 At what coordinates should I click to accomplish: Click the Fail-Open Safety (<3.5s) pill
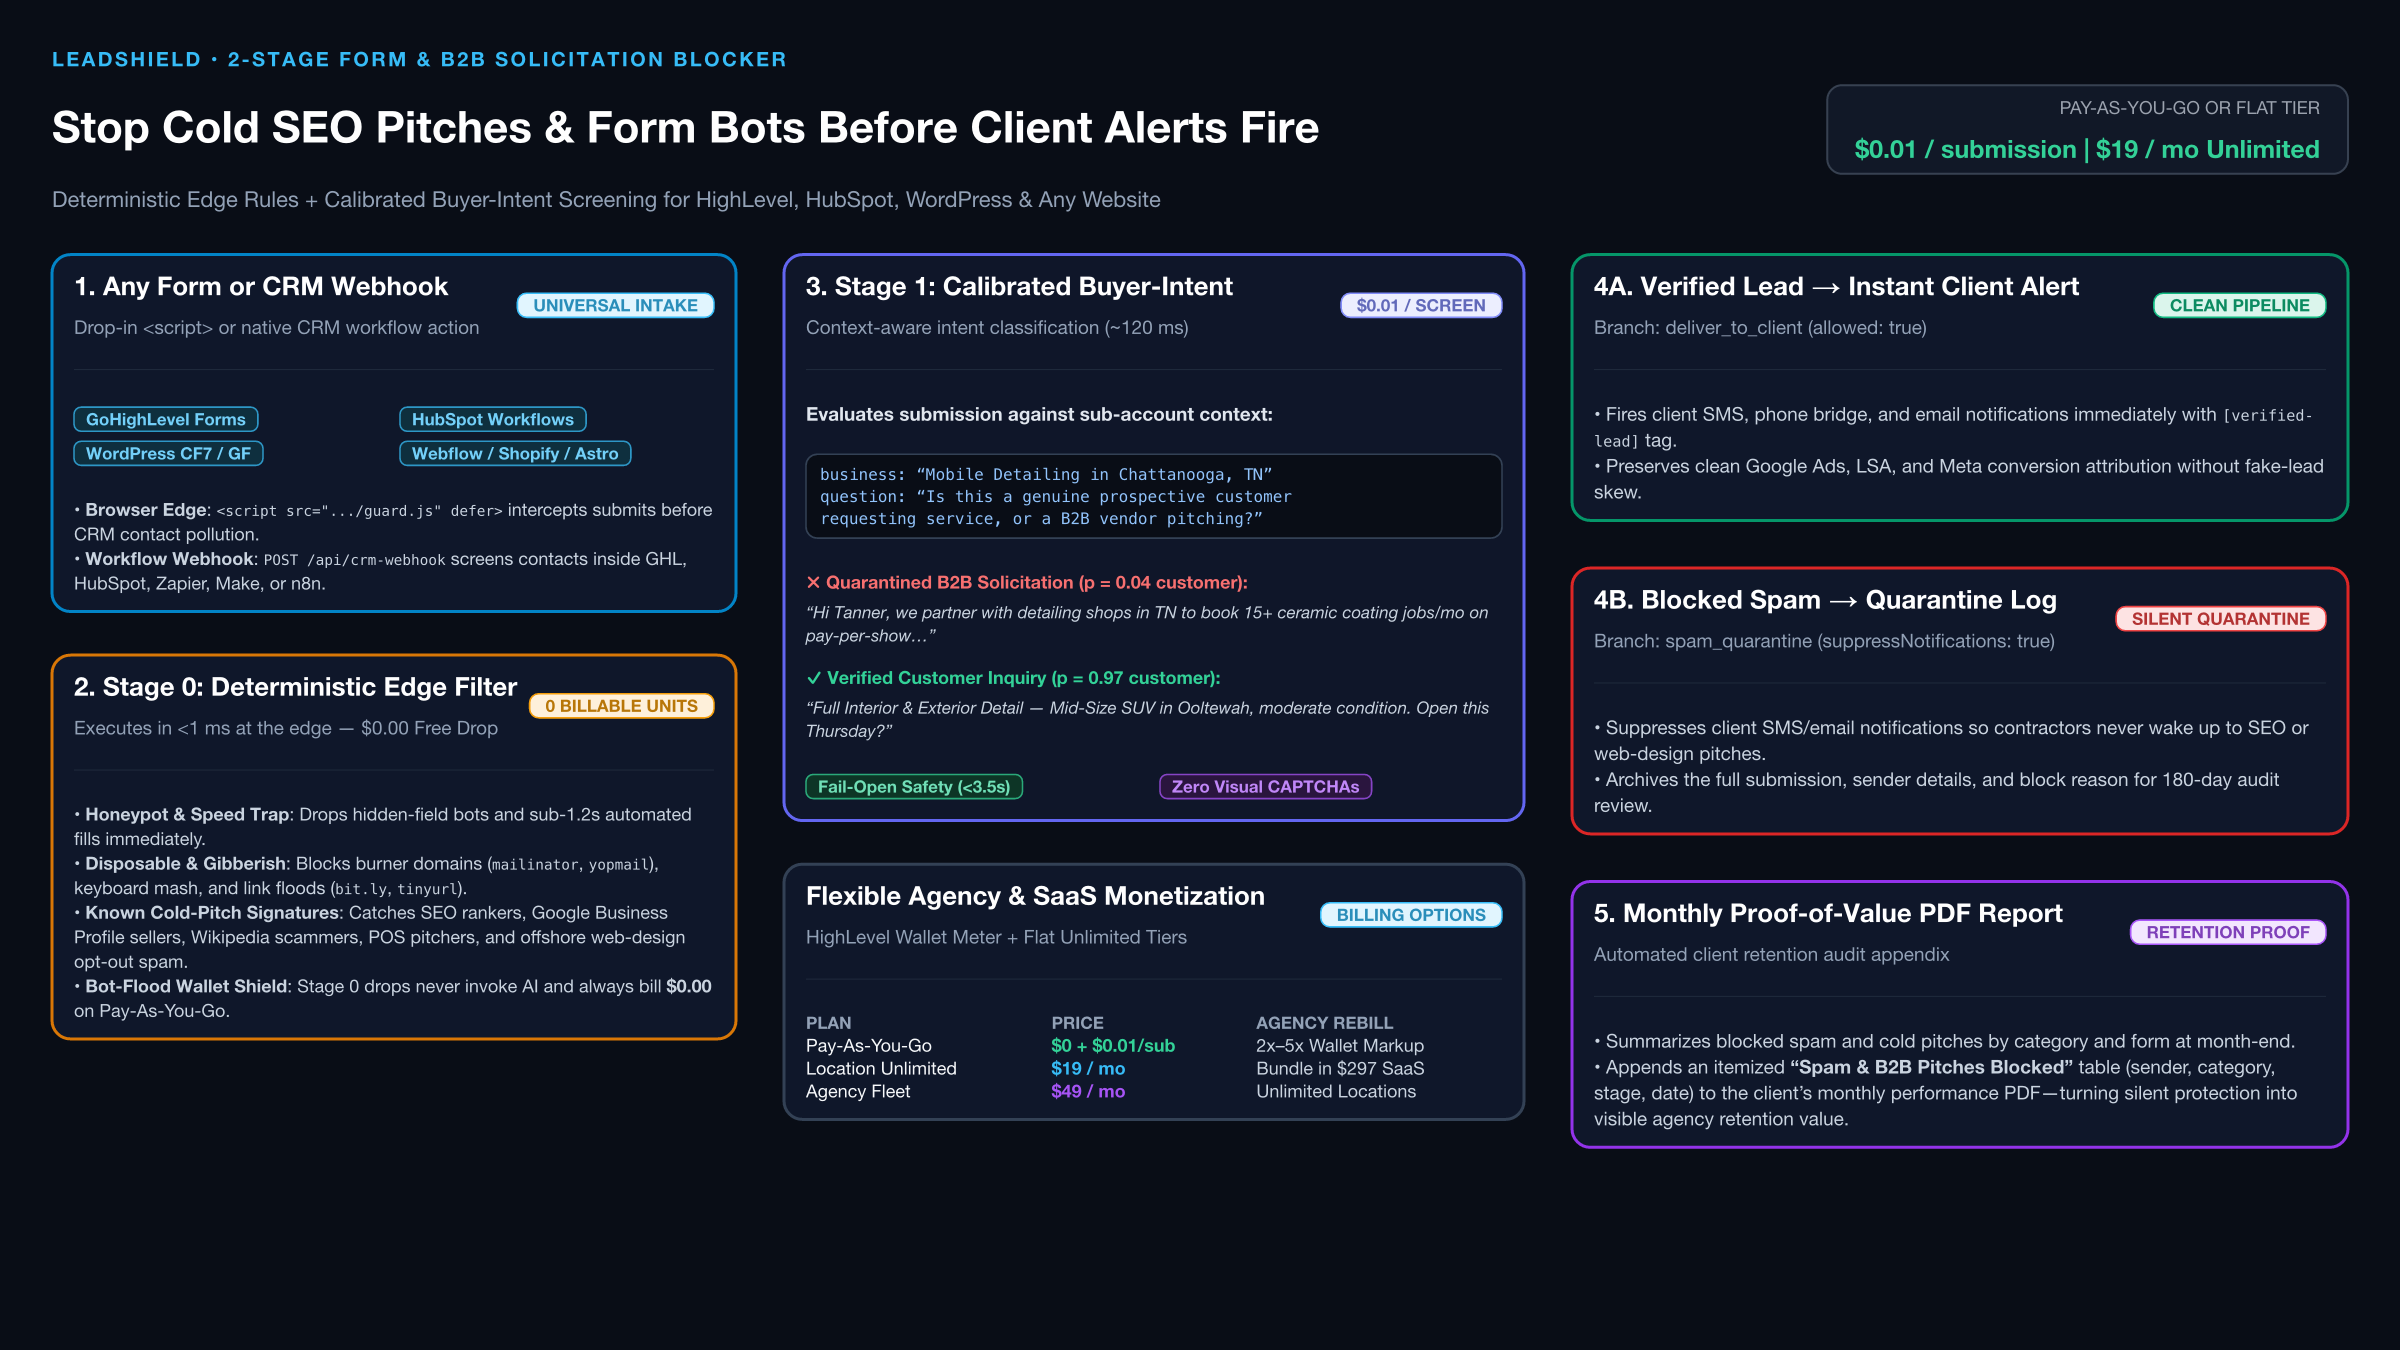coord(914,787)
